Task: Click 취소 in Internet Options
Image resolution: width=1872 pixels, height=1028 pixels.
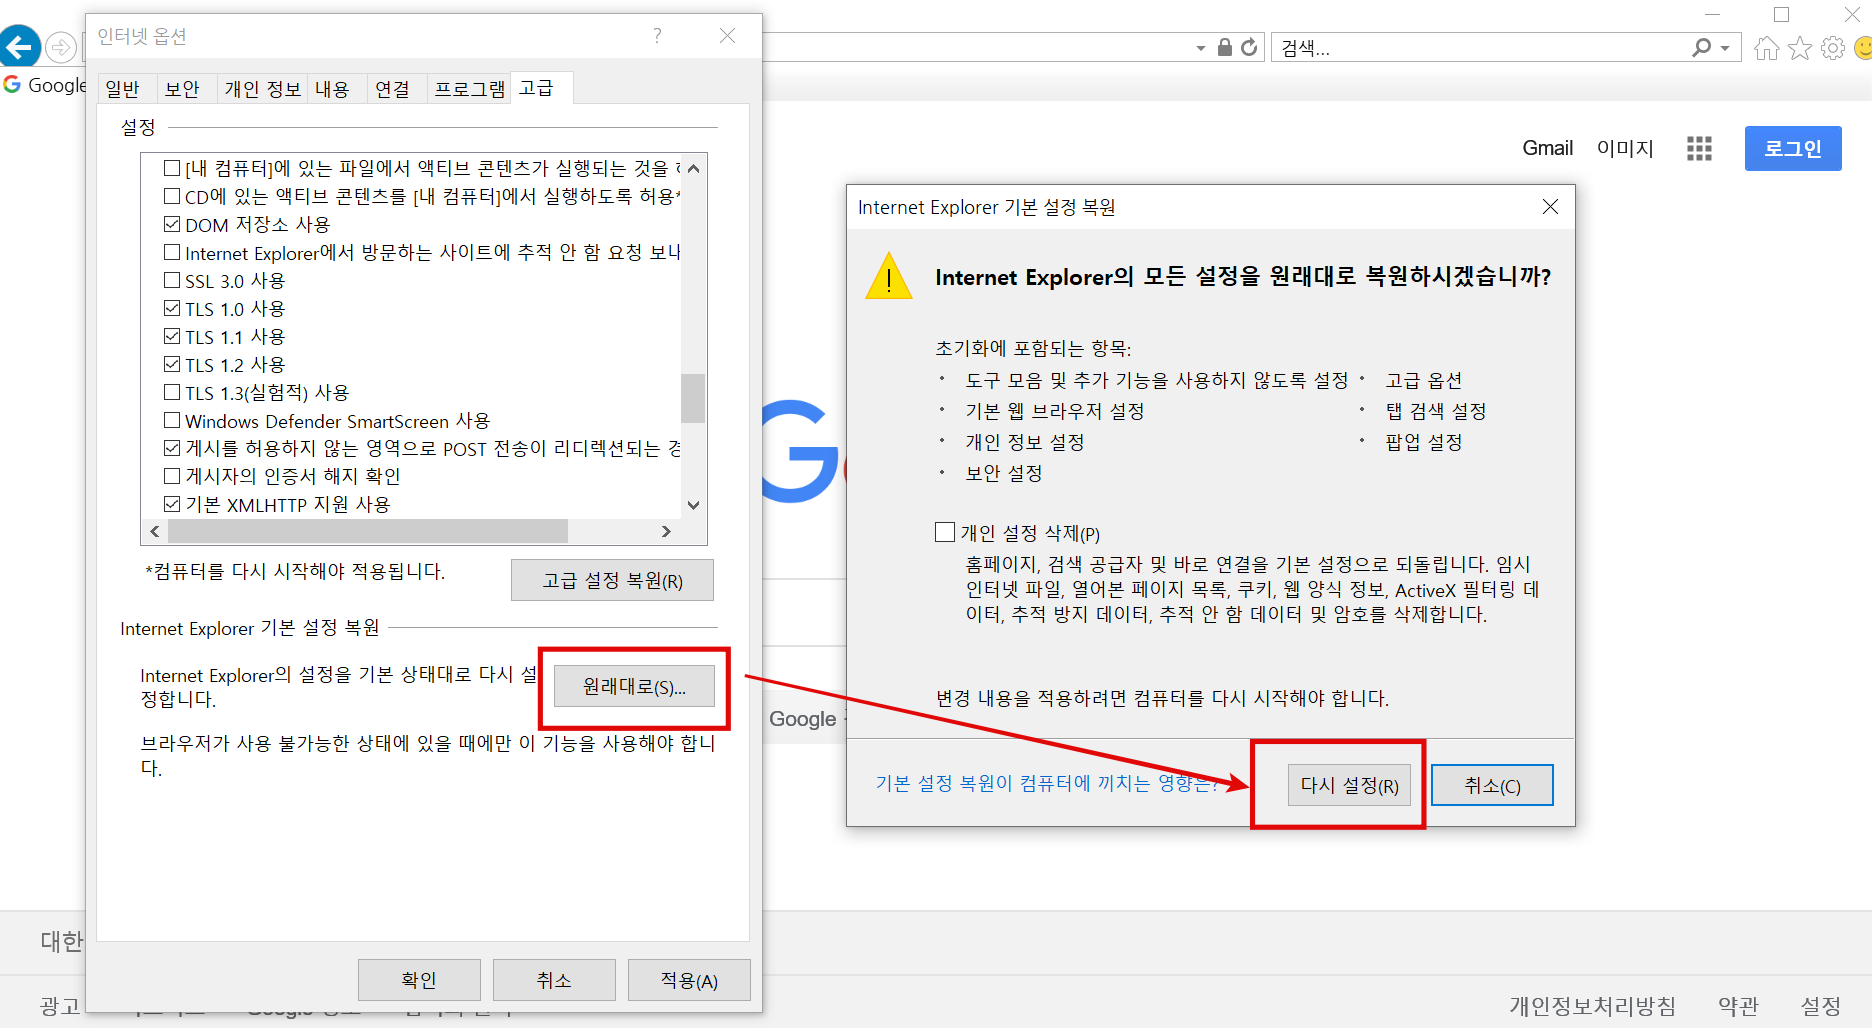Action: coord(554,980)
